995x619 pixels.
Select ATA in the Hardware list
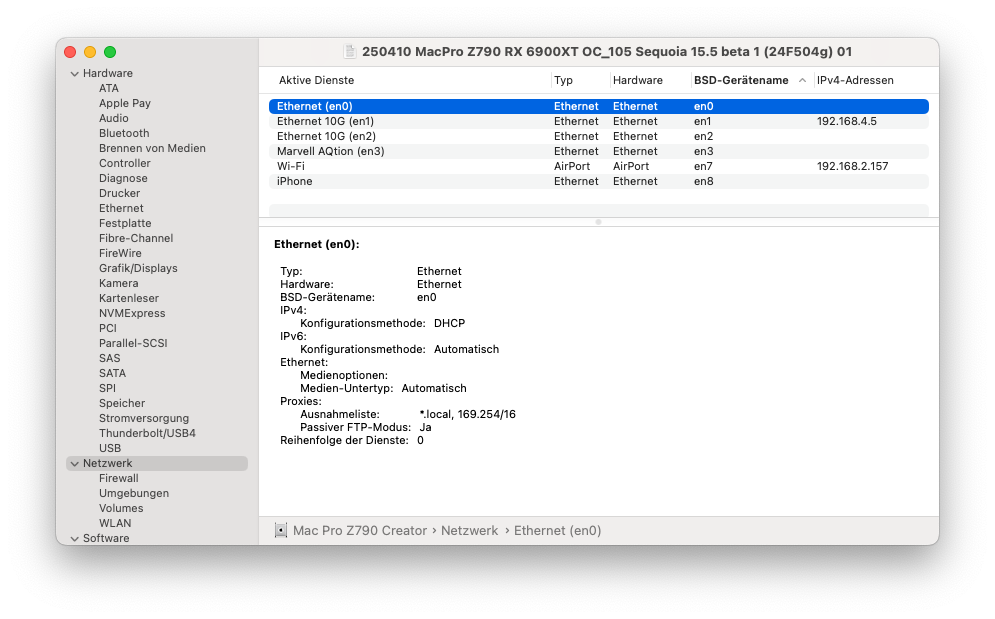point(109,88)
